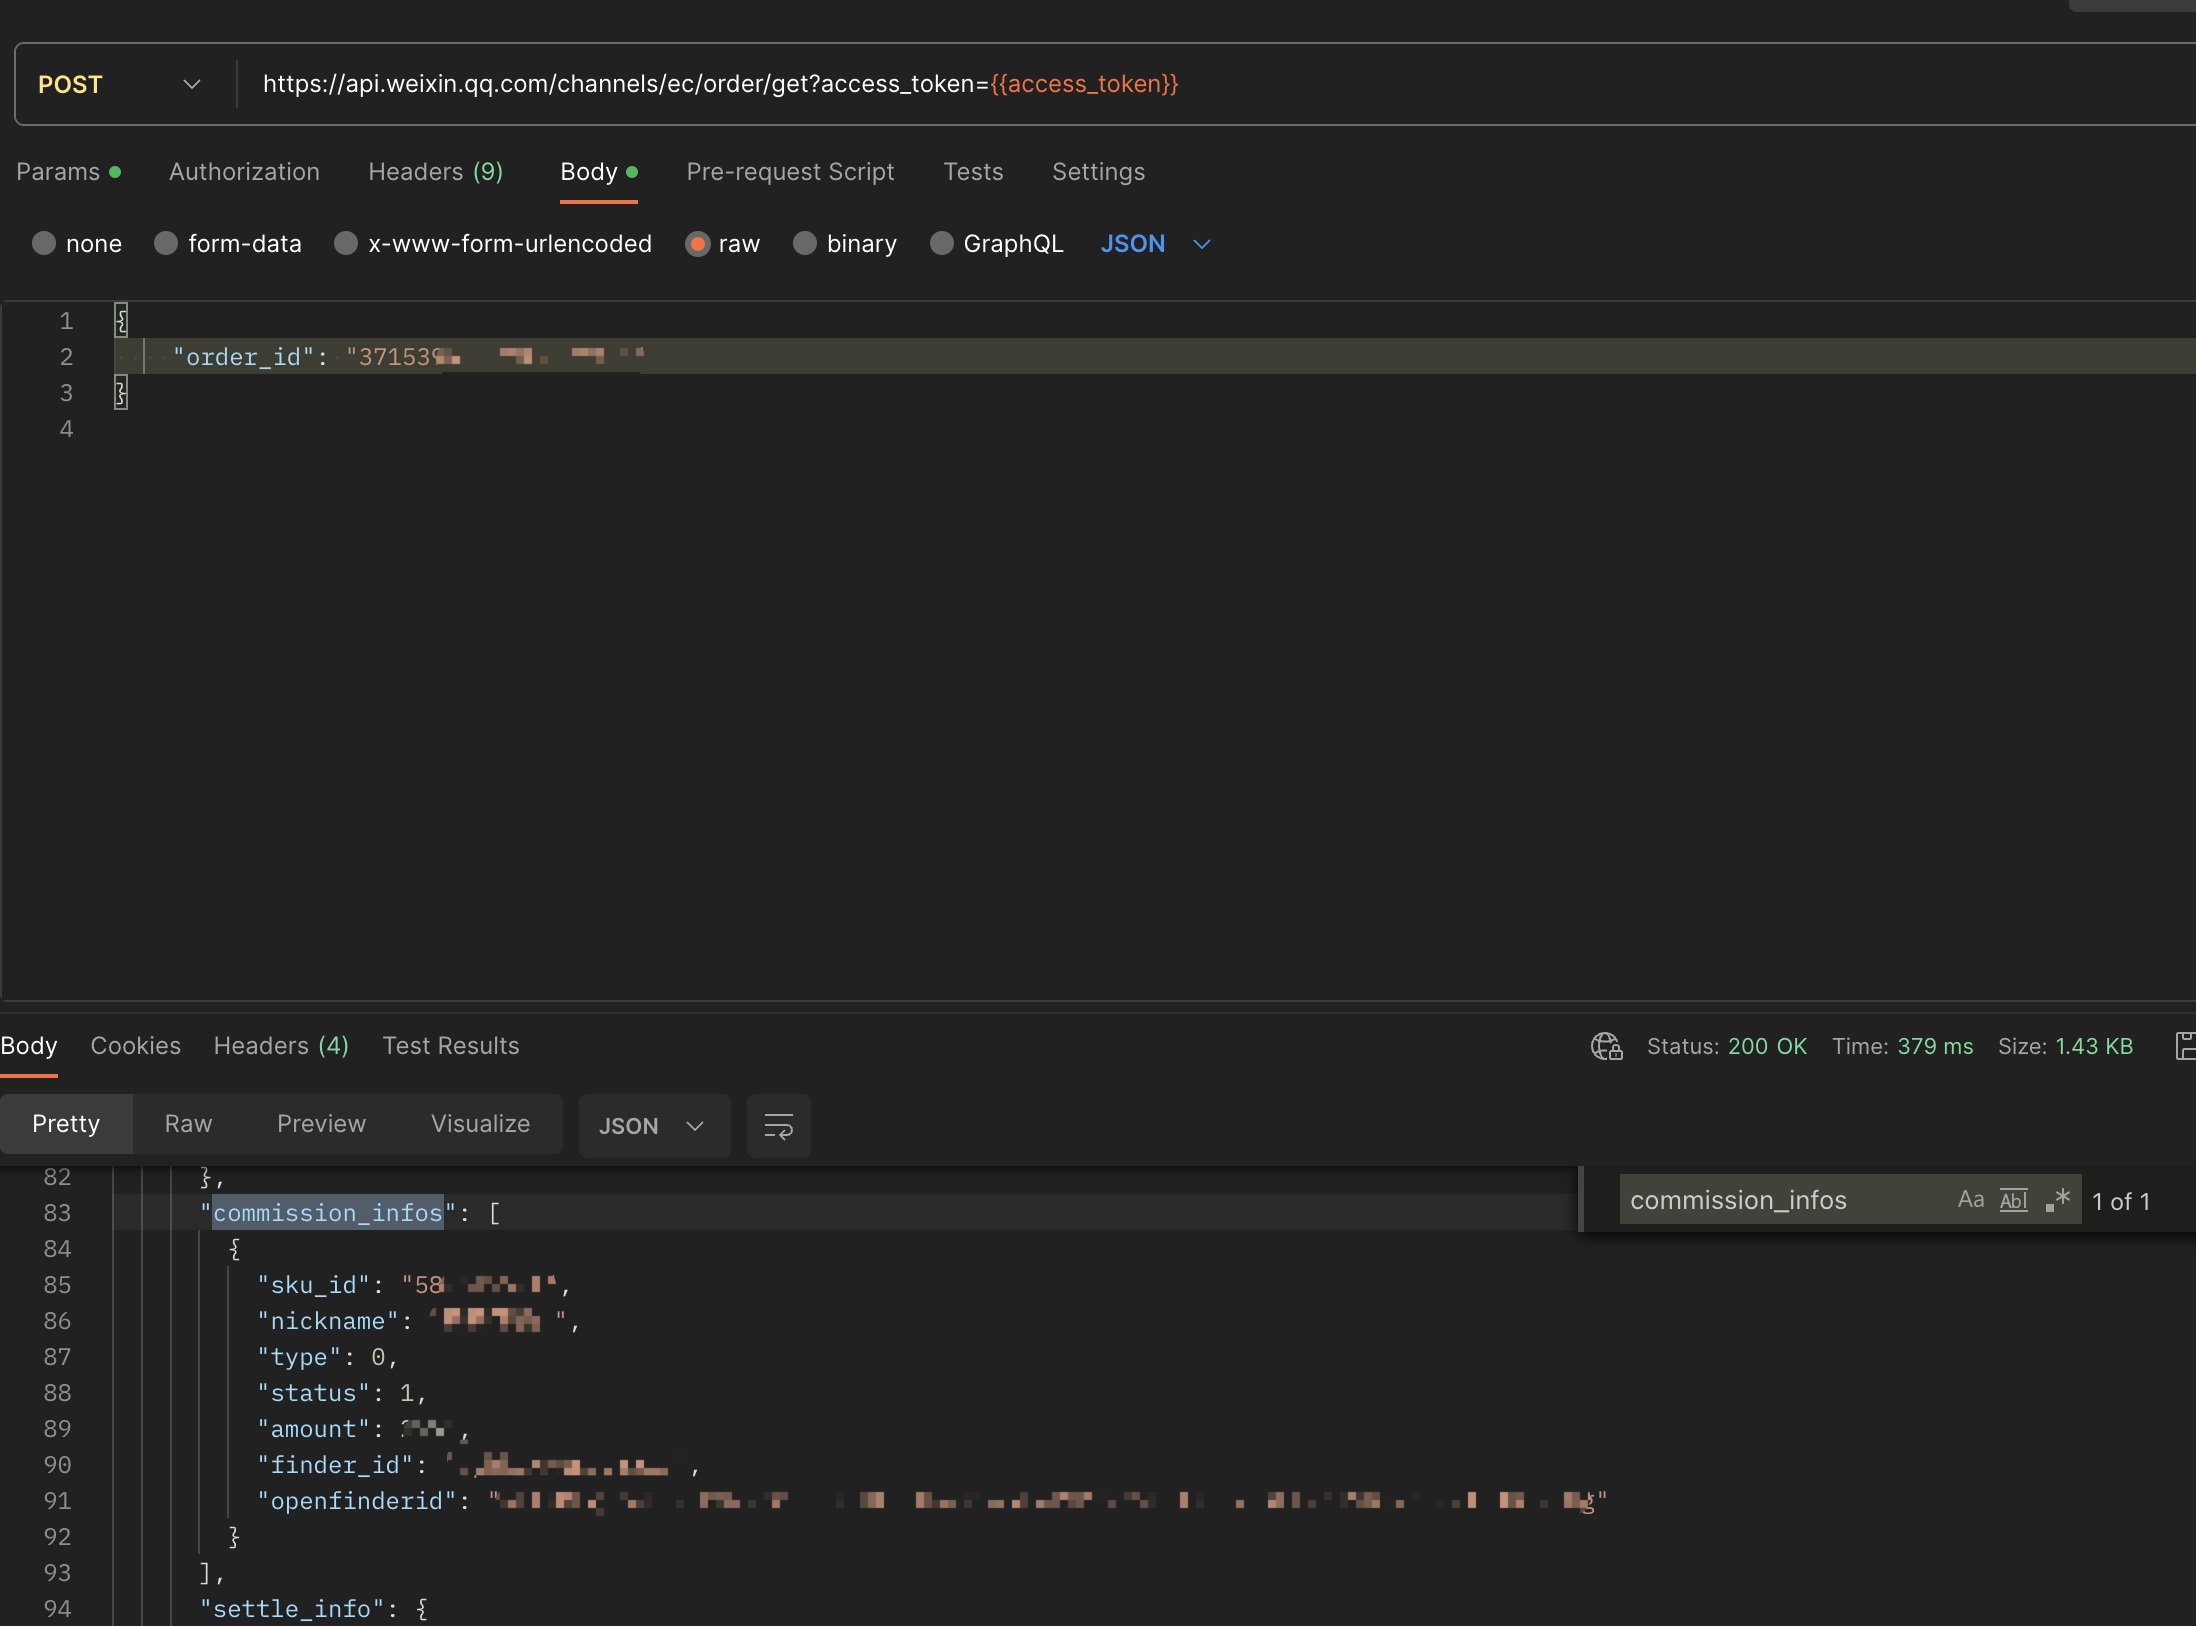Switch to the Pre-request Script tab
This screenshot has width=2196, height=1626.
point(790,172)
